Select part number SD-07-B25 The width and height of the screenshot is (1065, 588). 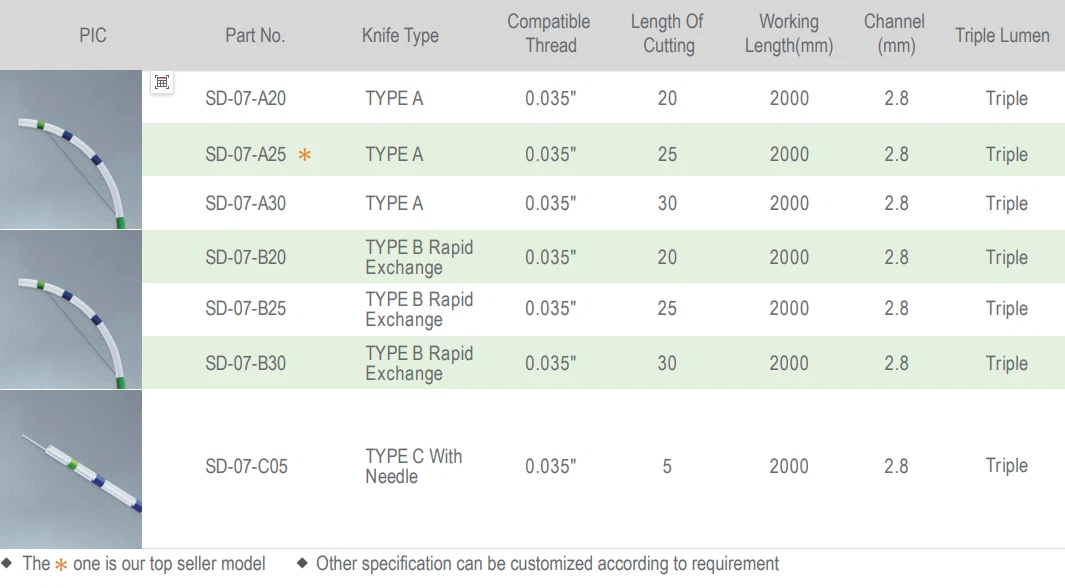[x=246, y=309]
